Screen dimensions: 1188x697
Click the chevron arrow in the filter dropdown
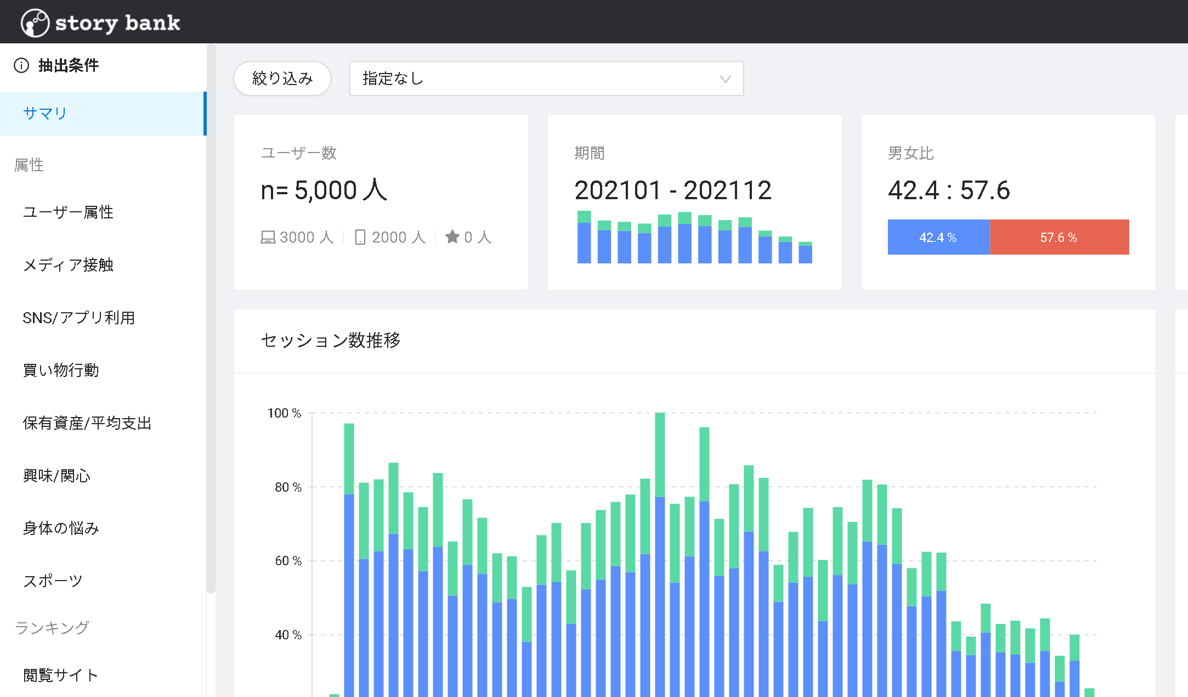725,79
